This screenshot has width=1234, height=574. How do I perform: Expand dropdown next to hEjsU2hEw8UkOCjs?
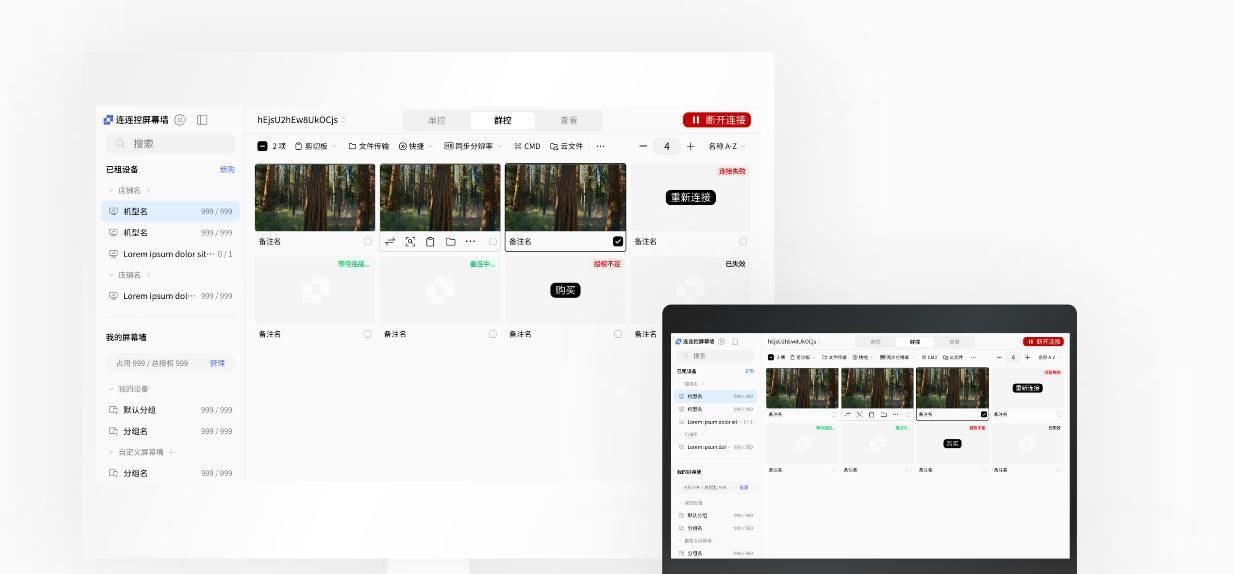(343, 120)
